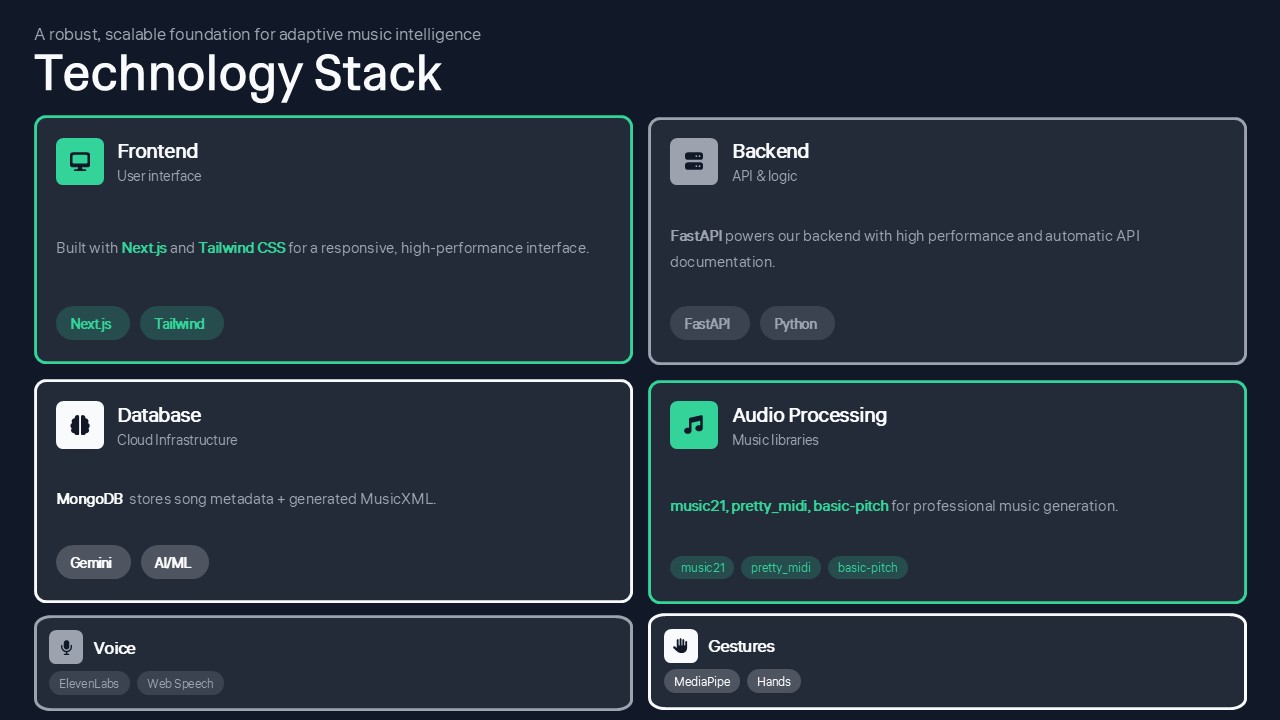The height and width of the screenshot is (720, 1280).
Task: Click the Database card heading
Action: 159,415
